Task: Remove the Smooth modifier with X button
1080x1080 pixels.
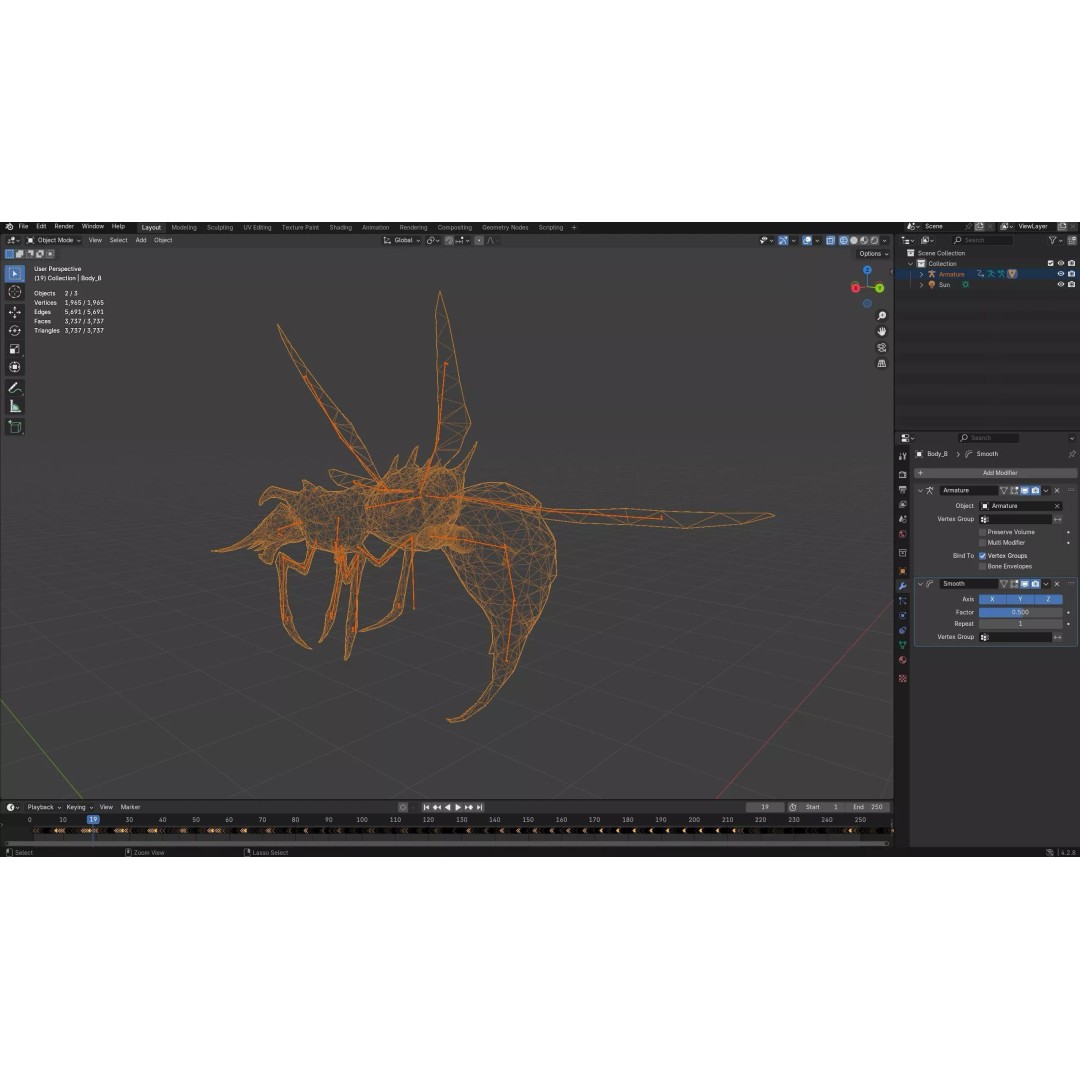Action: pyautogui.click(x=1057, y=584)
